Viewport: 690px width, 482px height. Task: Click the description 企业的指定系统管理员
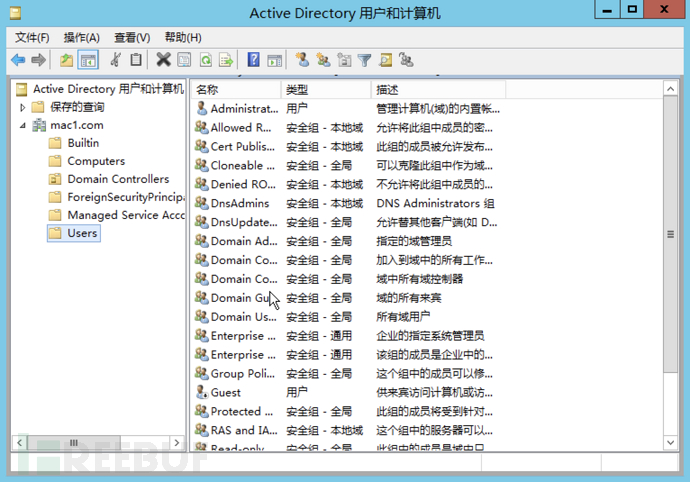[430, 336]
